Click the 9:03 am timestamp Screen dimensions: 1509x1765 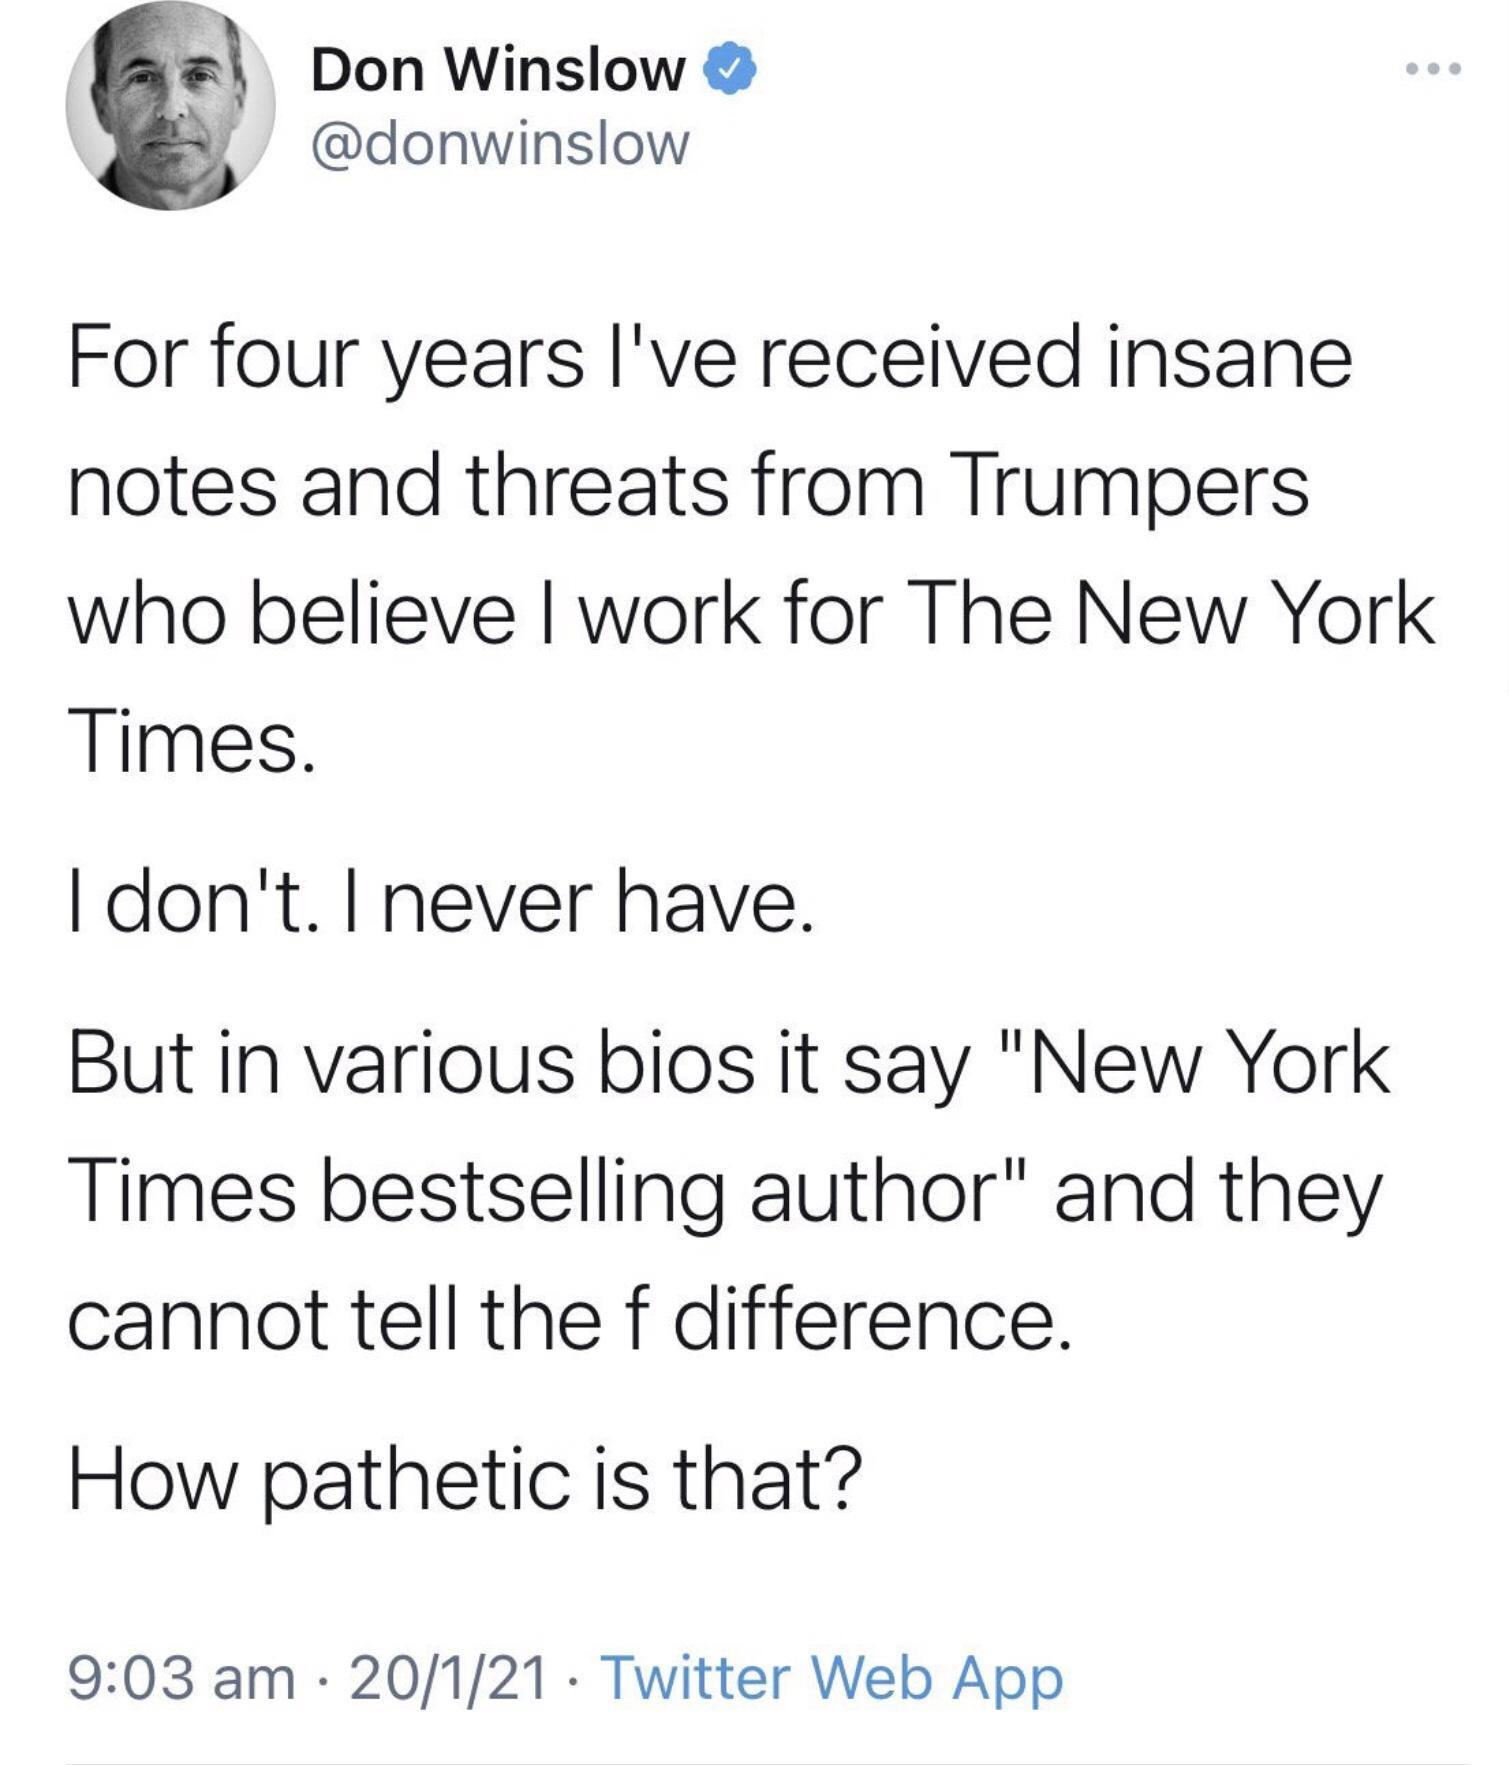click(x=182, y=1677)
